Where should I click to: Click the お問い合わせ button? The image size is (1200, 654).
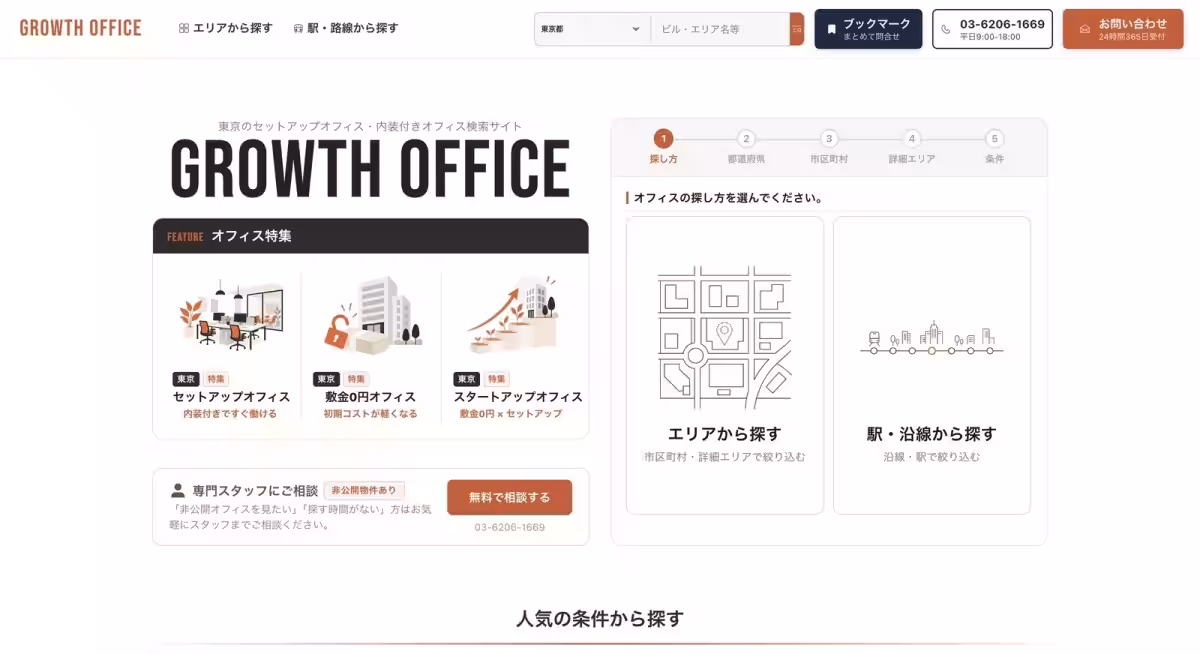tap(1123, 29)
